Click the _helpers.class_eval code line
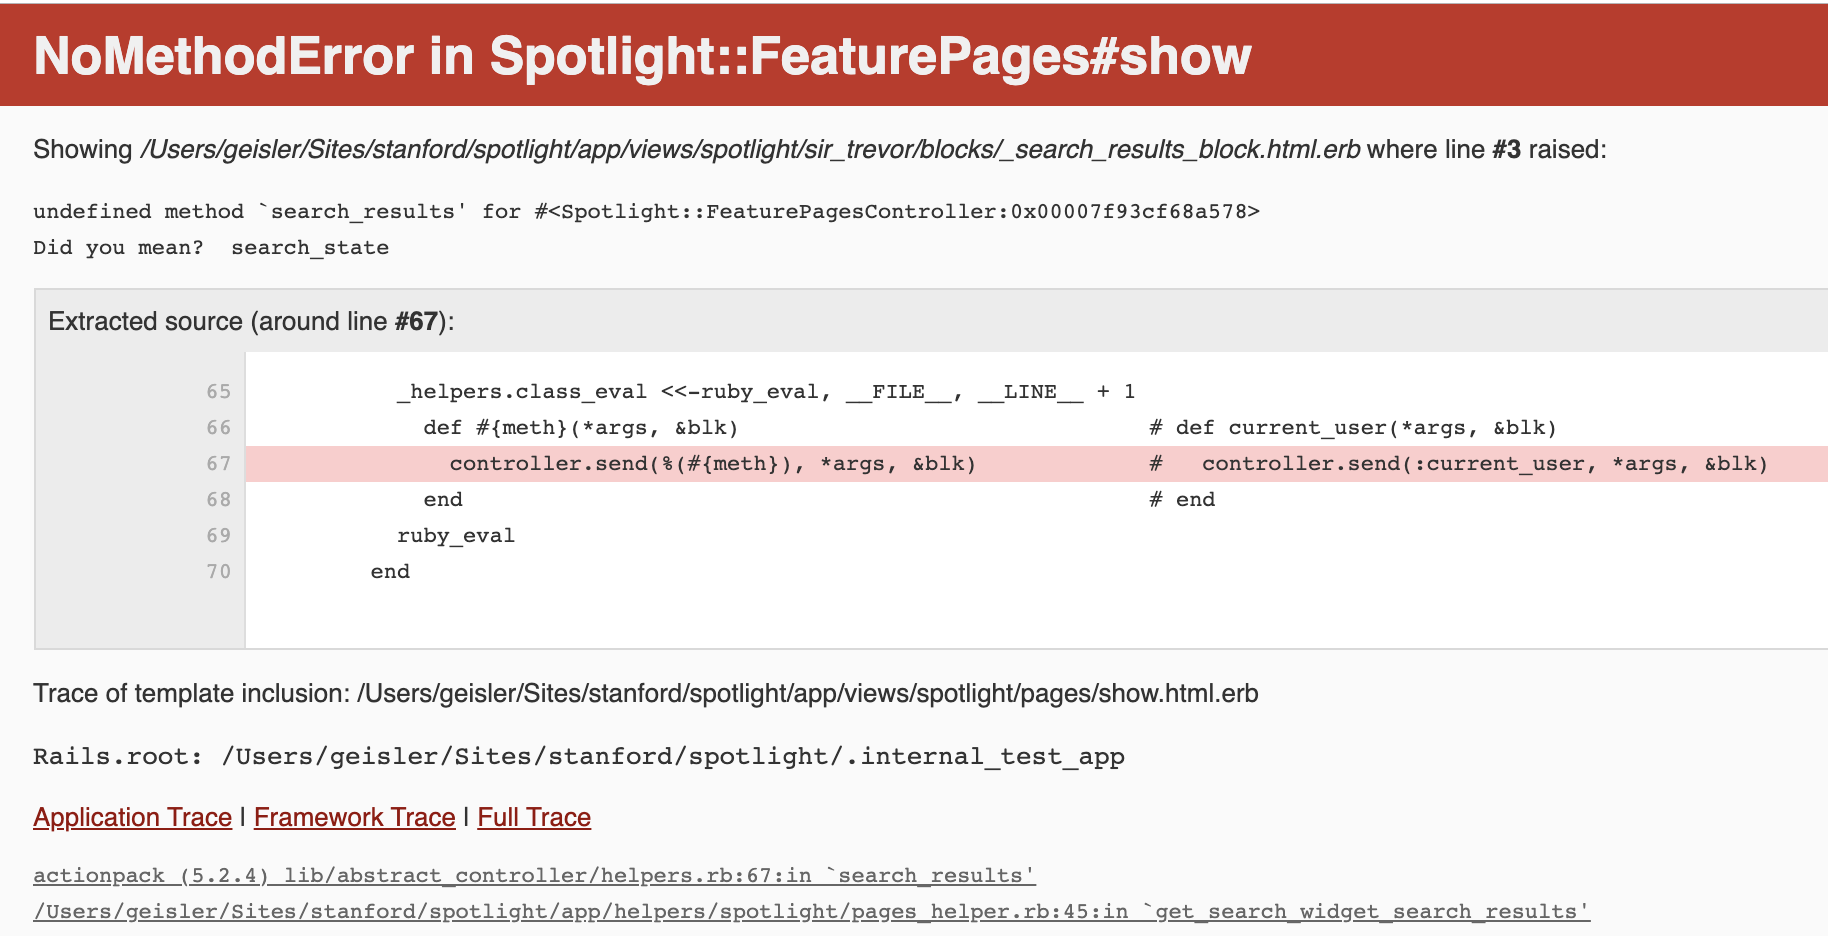This screenshot has width=1828, height=936. coord(766,391)
